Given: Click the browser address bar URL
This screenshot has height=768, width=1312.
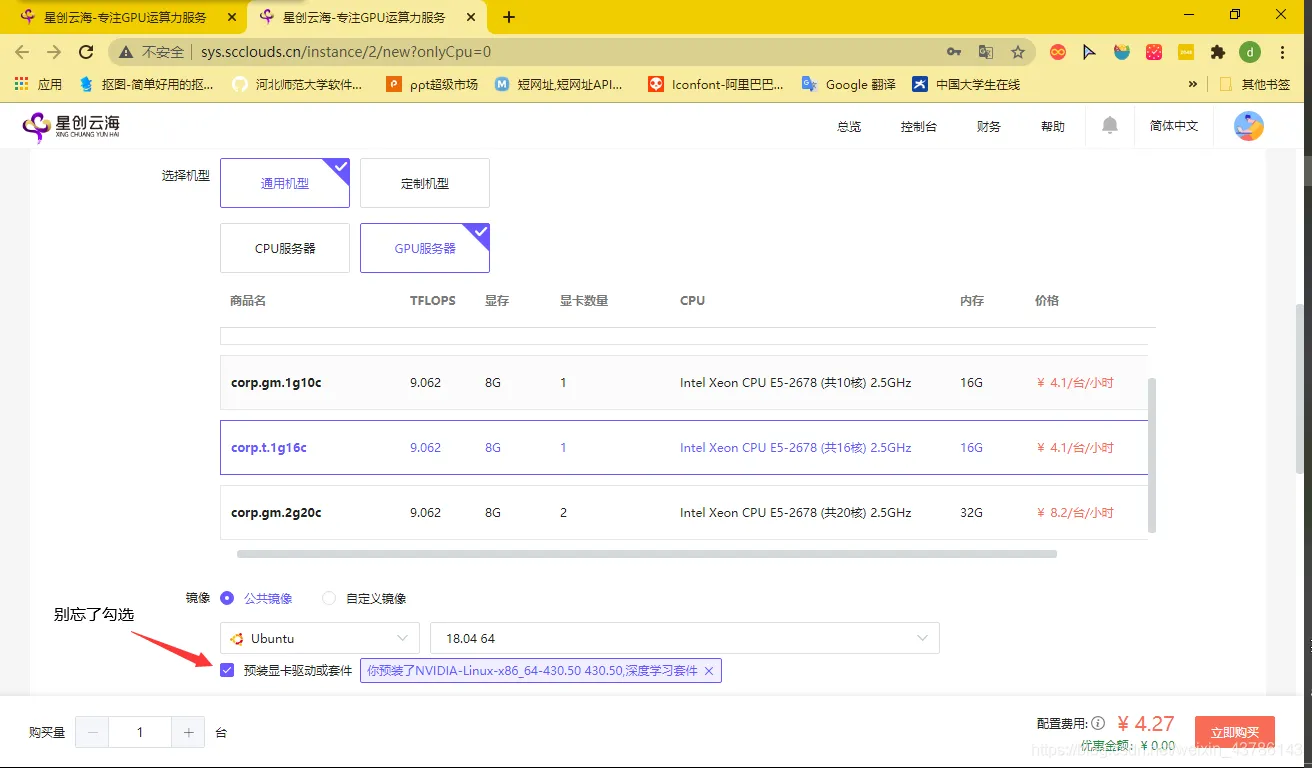Looking at the screenshot, I should [345, 52].
